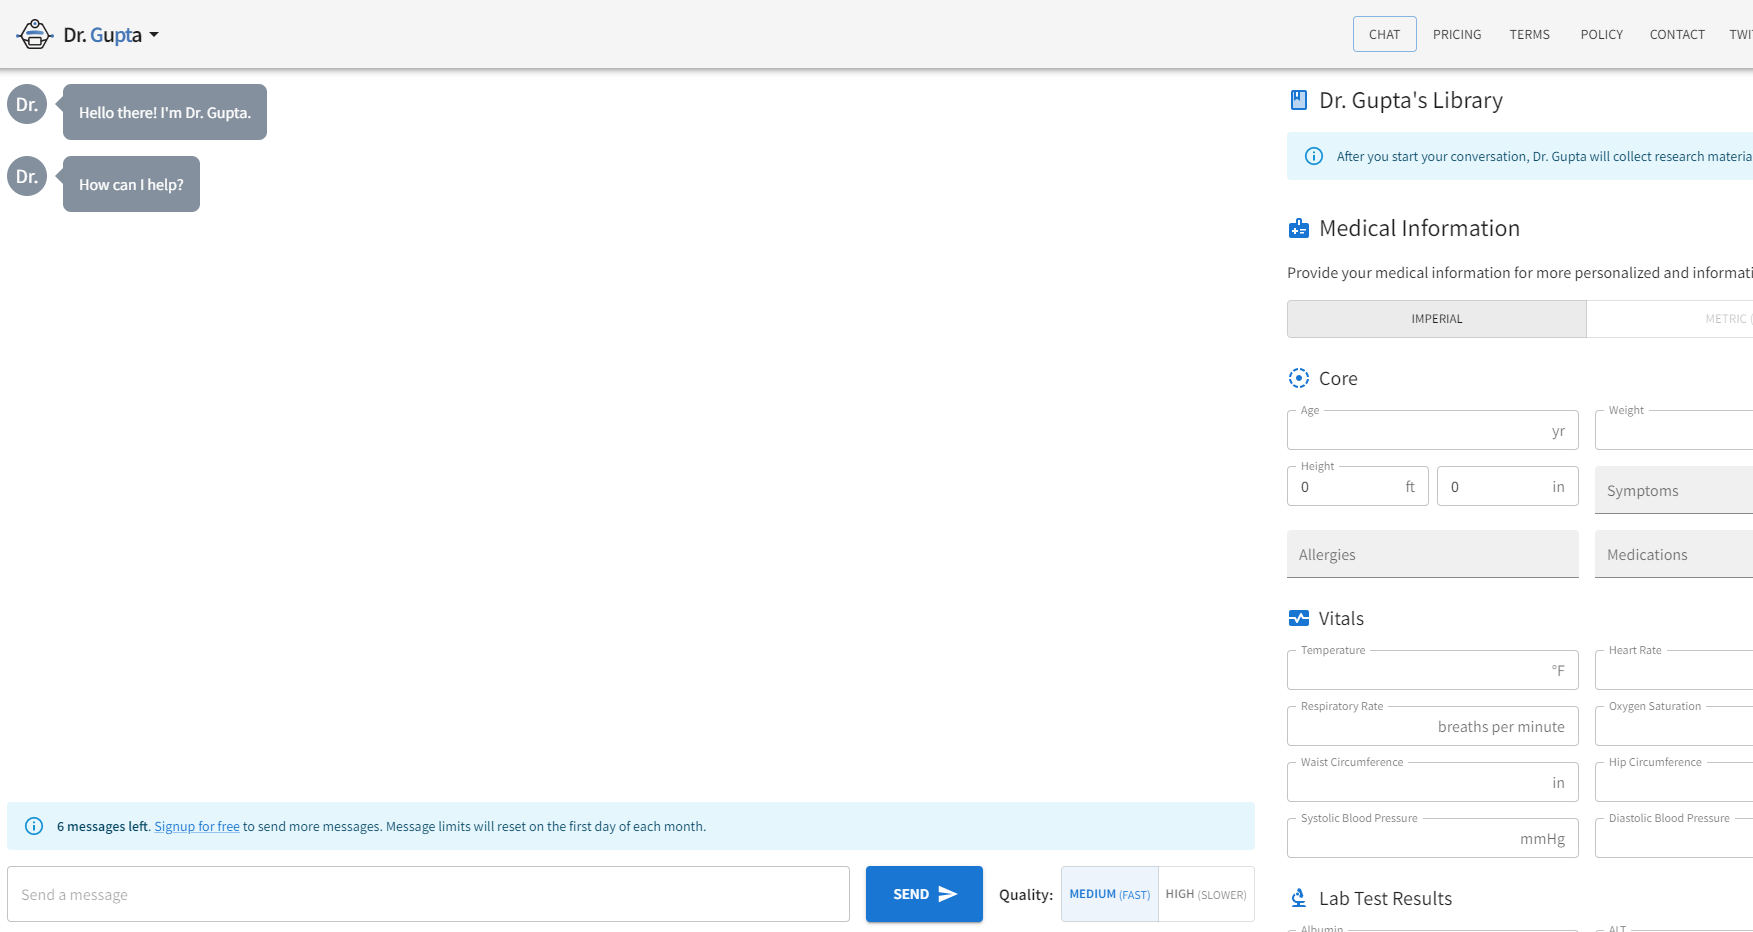
Task: Click the info icon beside messages left
Action: click(34, 826)
